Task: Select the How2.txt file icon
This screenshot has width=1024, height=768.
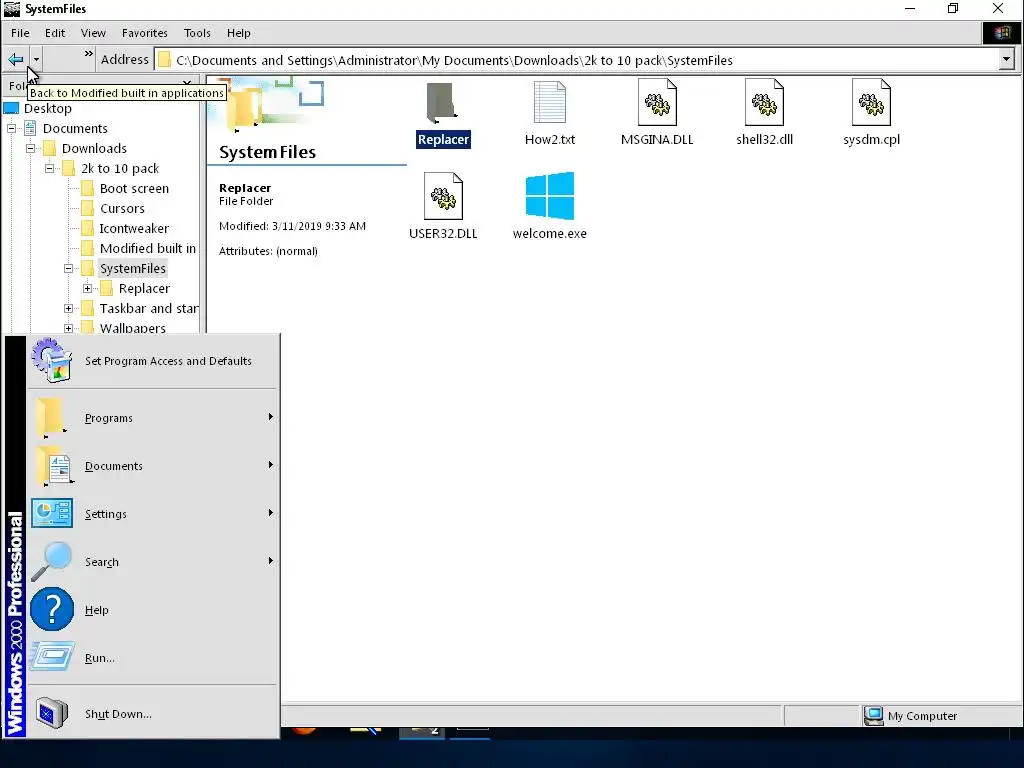Action: [550, 103]
